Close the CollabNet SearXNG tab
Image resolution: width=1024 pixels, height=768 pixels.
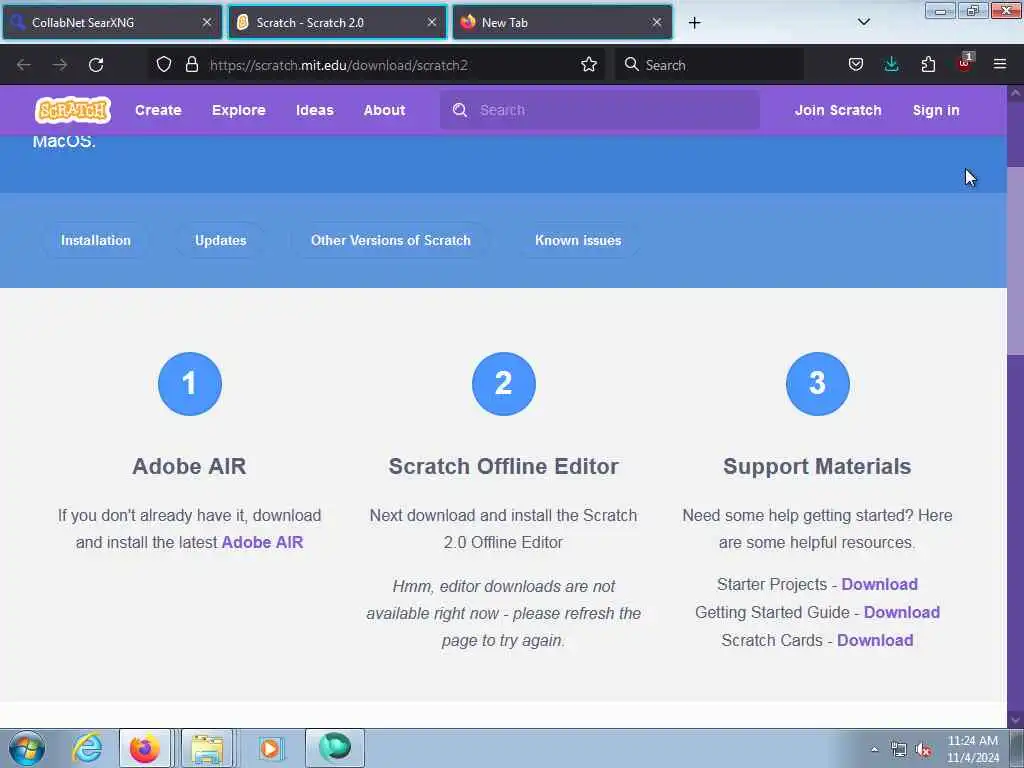(x=207, y=22)
